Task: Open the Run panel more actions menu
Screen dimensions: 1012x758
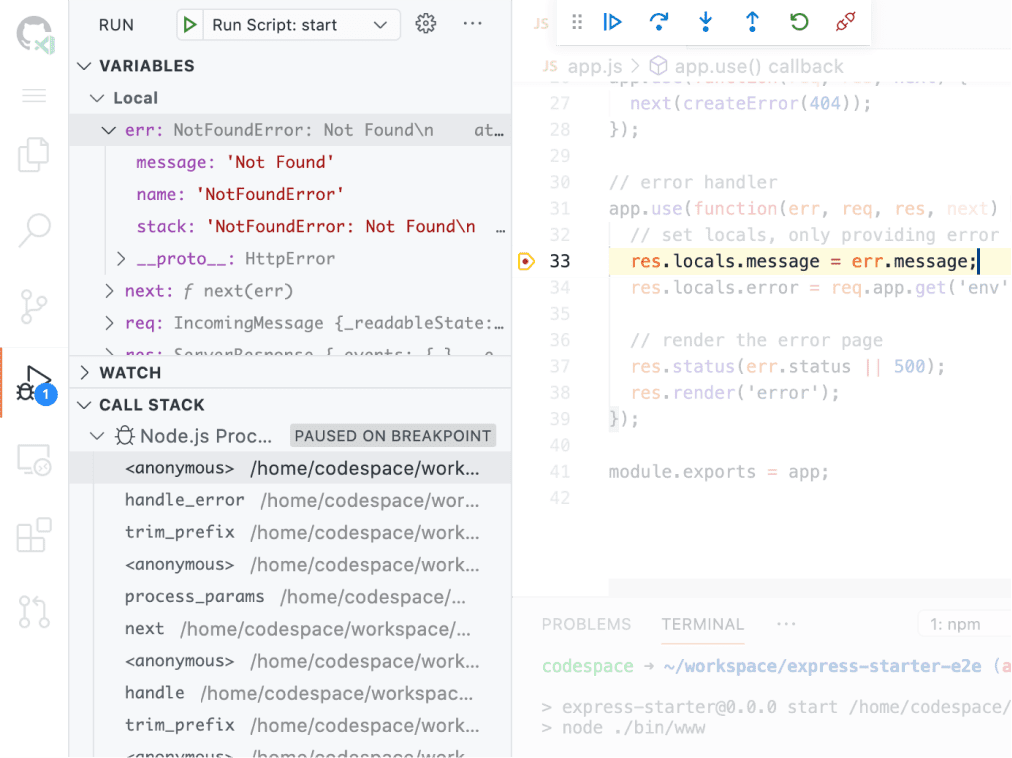Action: coord(472,24)
